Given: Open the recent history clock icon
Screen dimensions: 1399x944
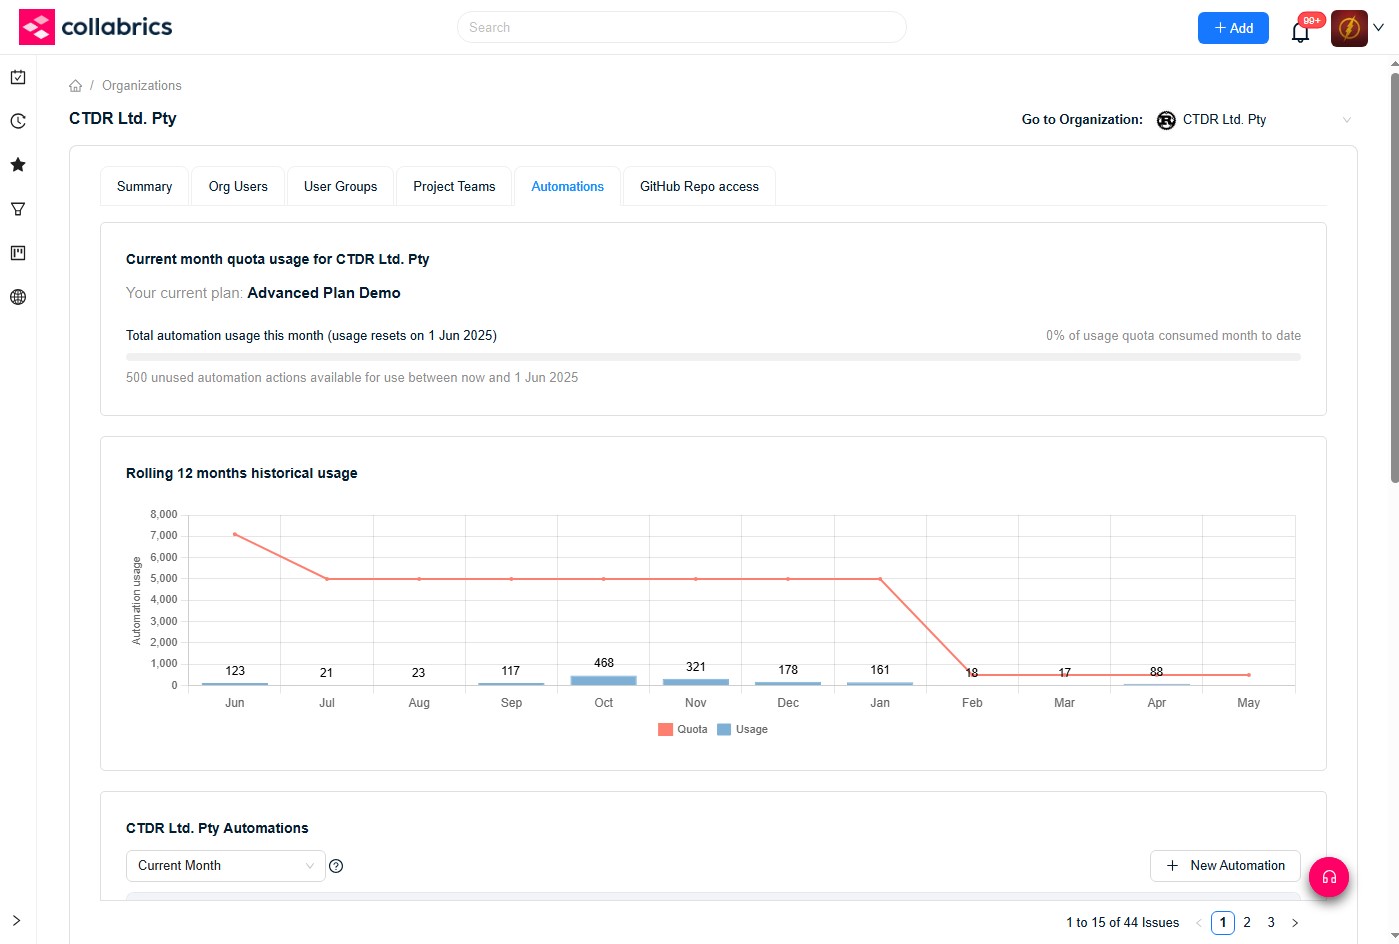Looking at the screenshot, I should (18, 121).
